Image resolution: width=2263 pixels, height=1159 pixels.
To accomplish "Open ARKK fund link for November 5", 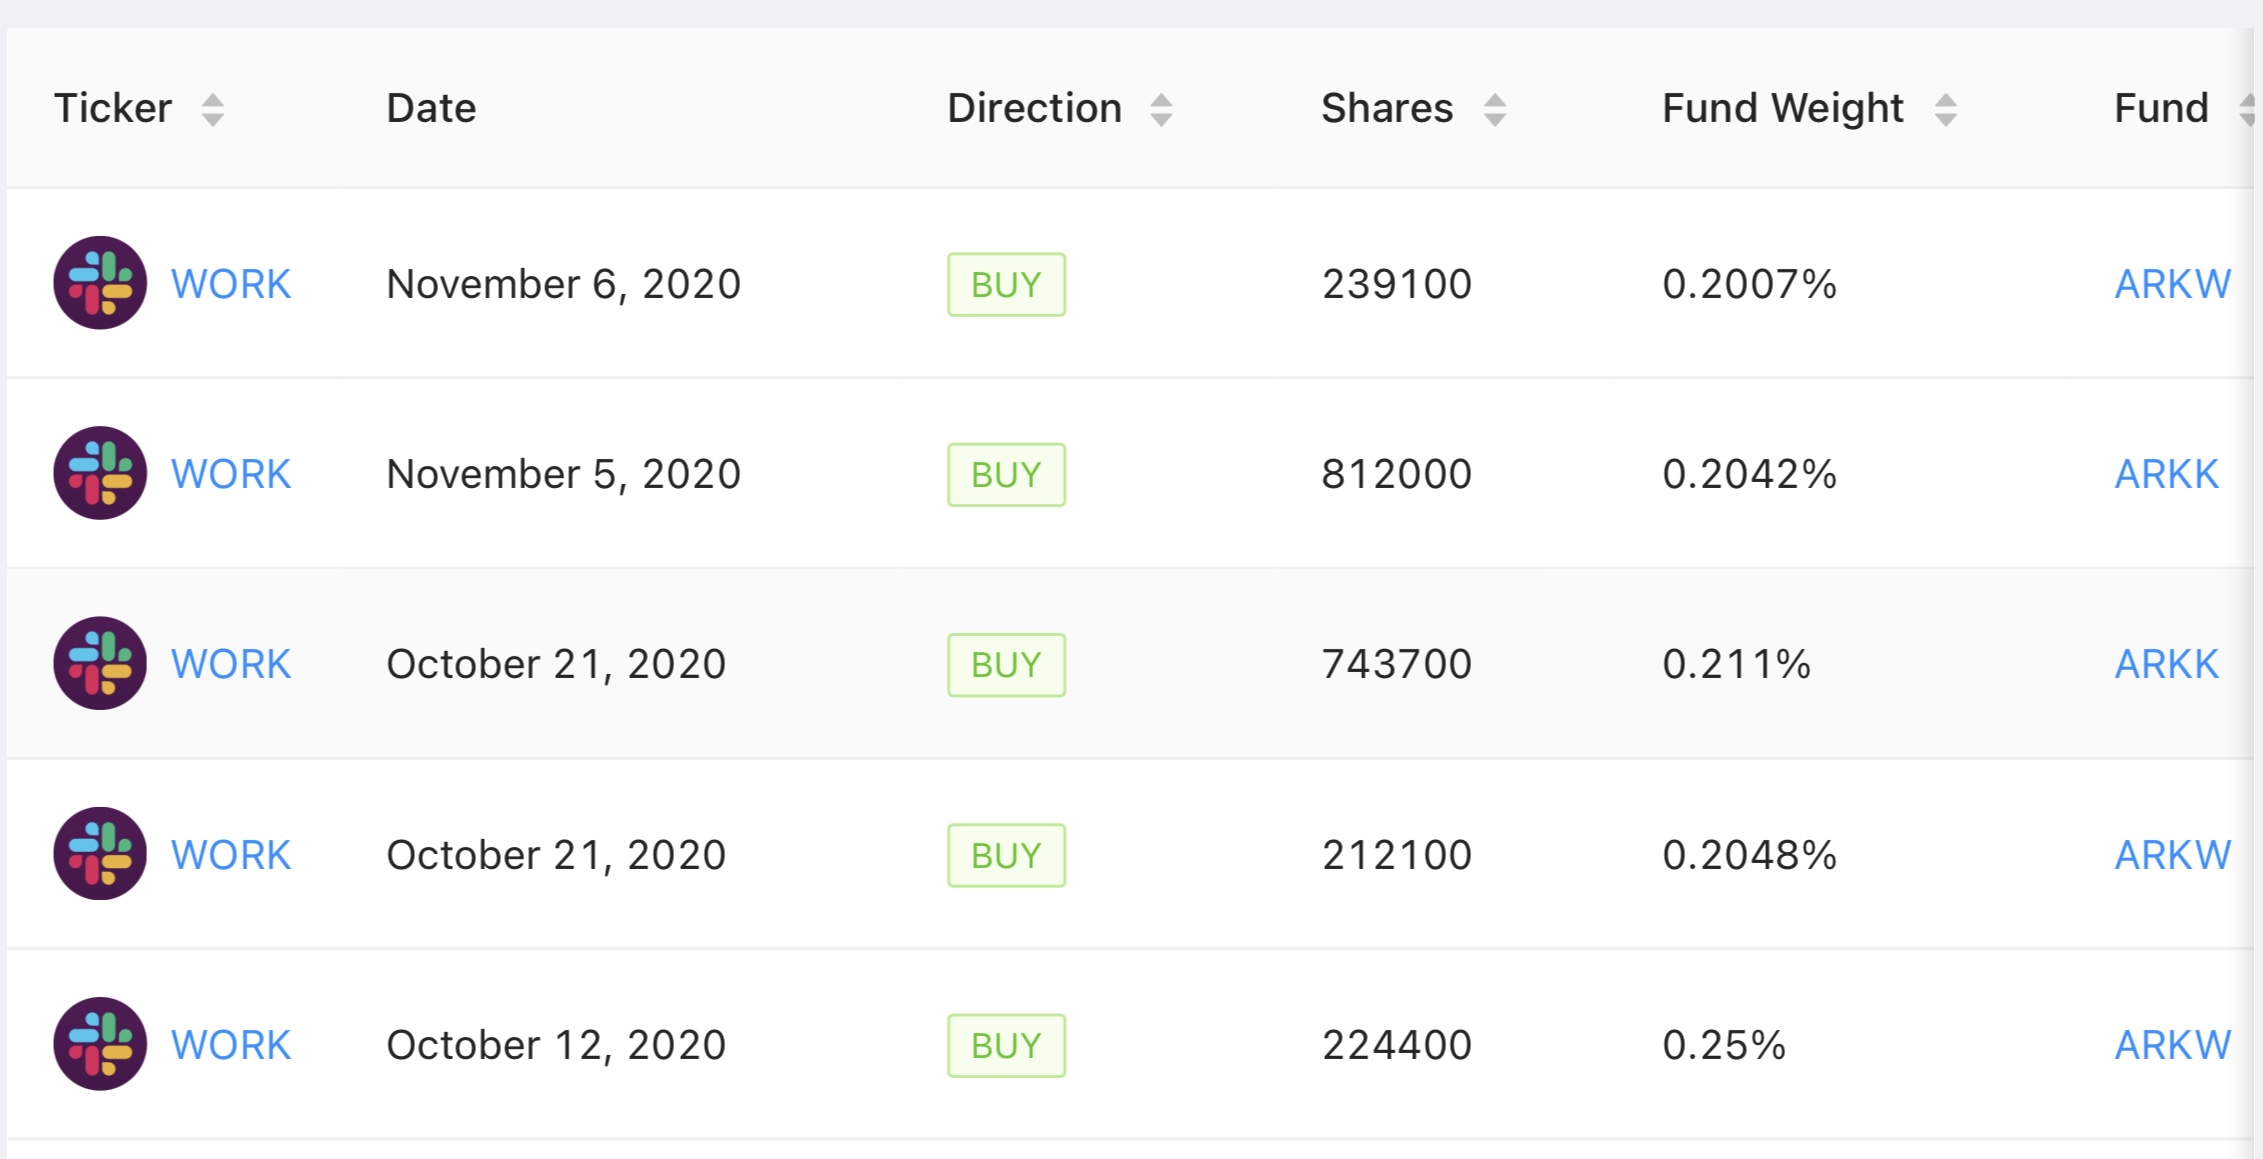I will (2166, 474).
